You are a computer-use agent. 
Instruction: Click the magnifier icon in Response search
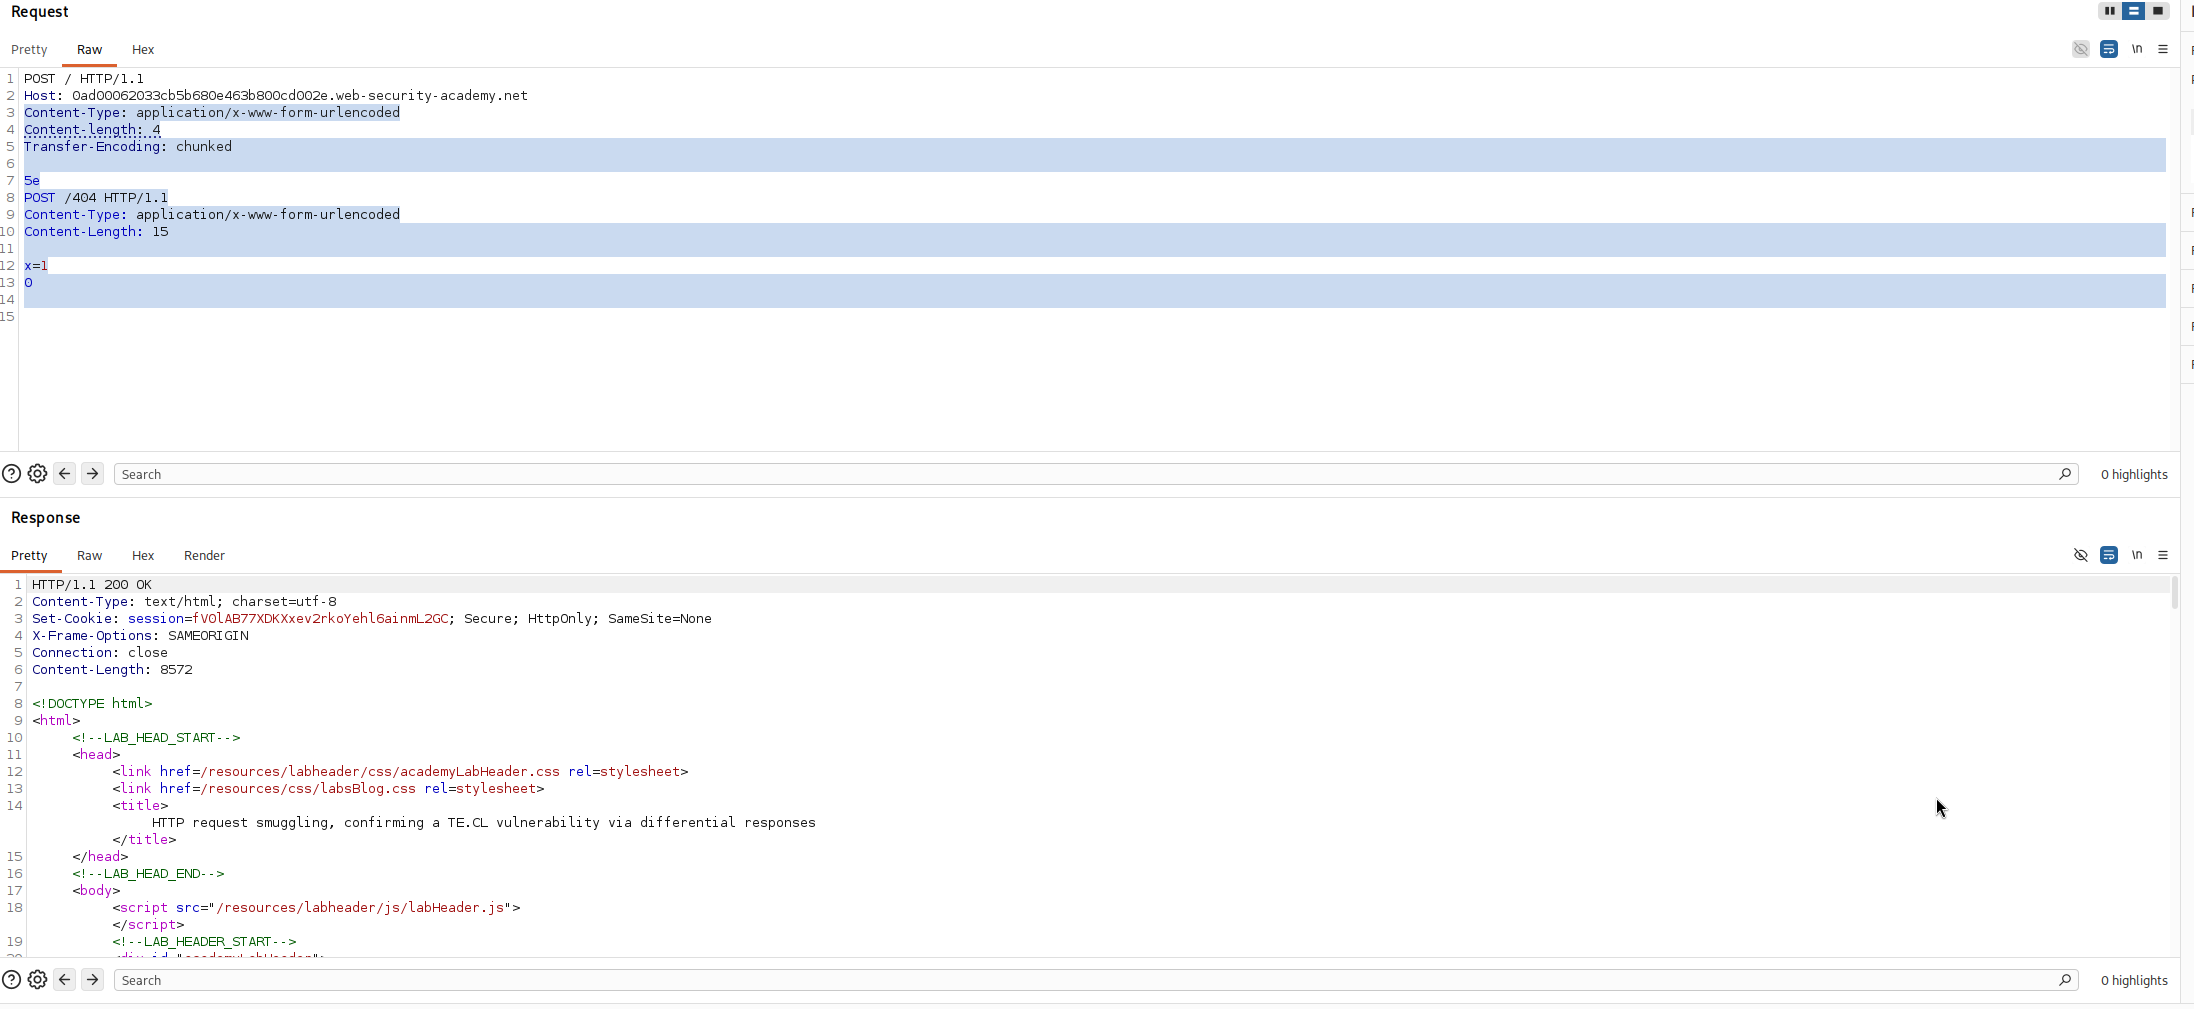tap(2065, 980)
